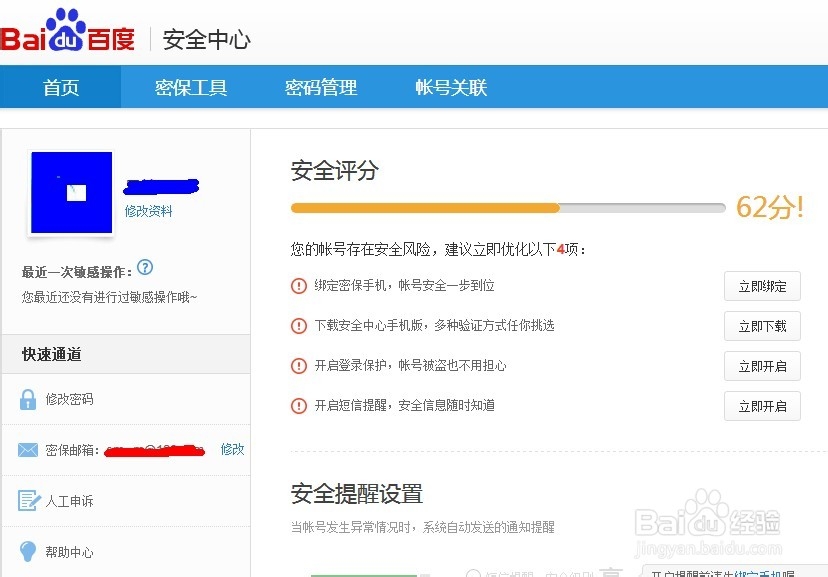Viewport: 828px width, 577px height.
Task: Click the 安全提醒设置 heading
Action: tap(357, 494)
